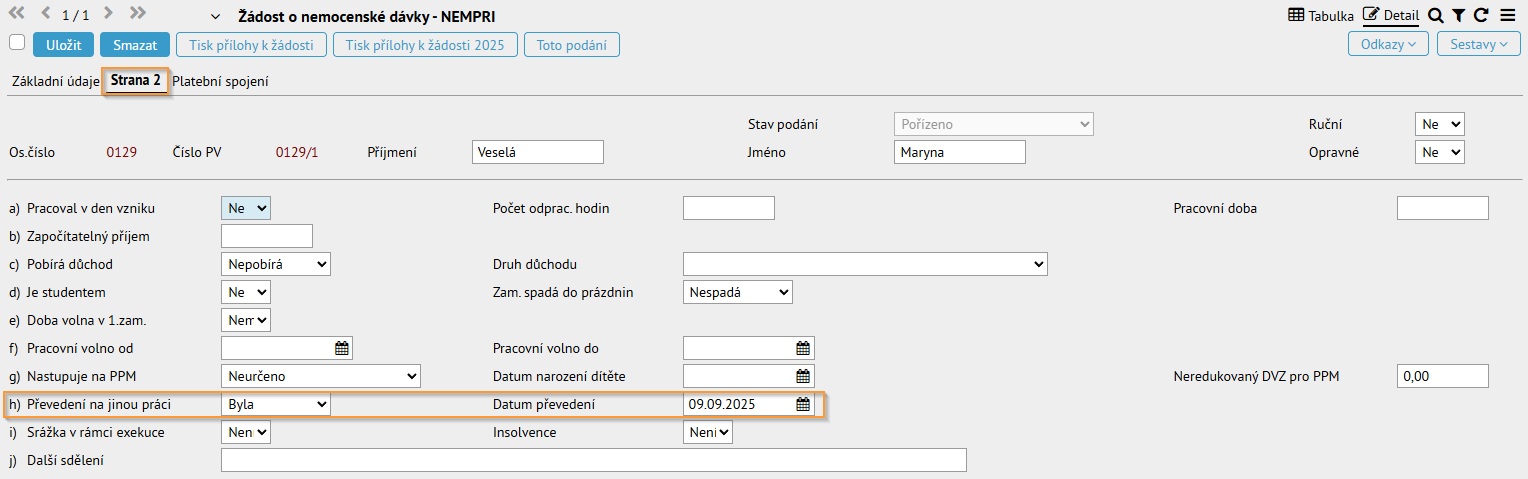Refresh the form with the reload icon
This screenshot has height=479, width=1528.
point(1481,15)
